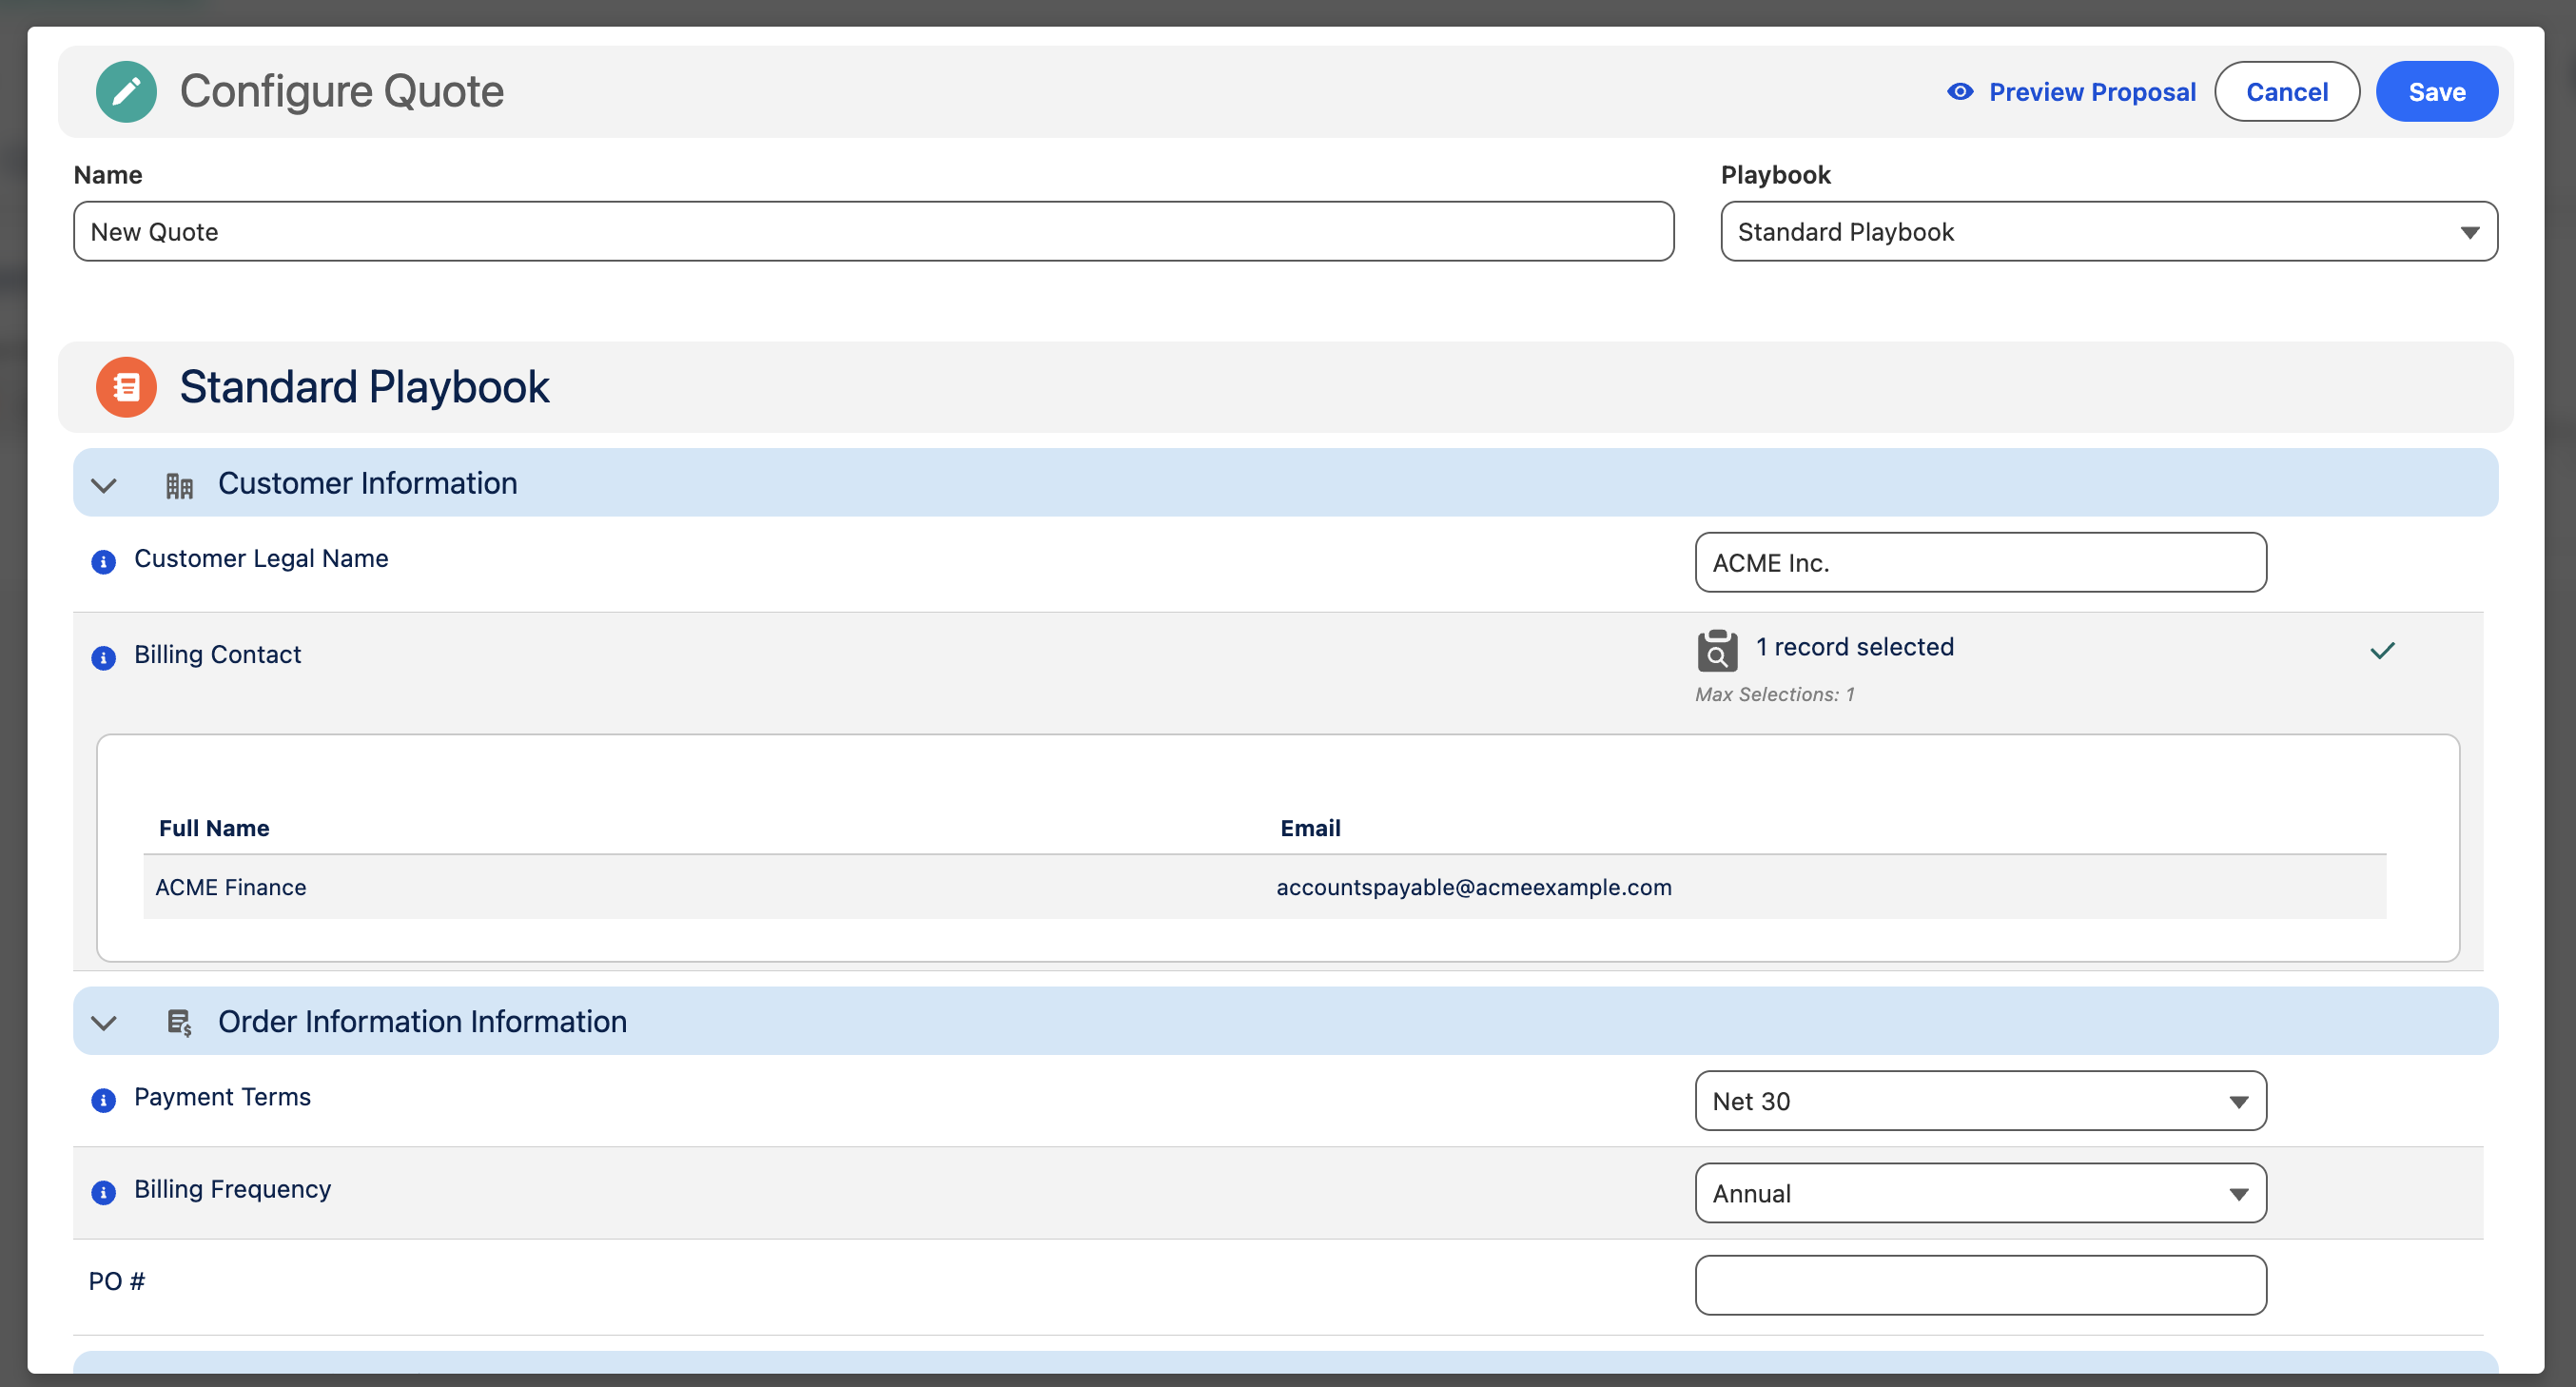Click the orange Standard Playbook notebook icon
The width and height of the screenshot is (2576, 1387).
(x=126, y=387)
